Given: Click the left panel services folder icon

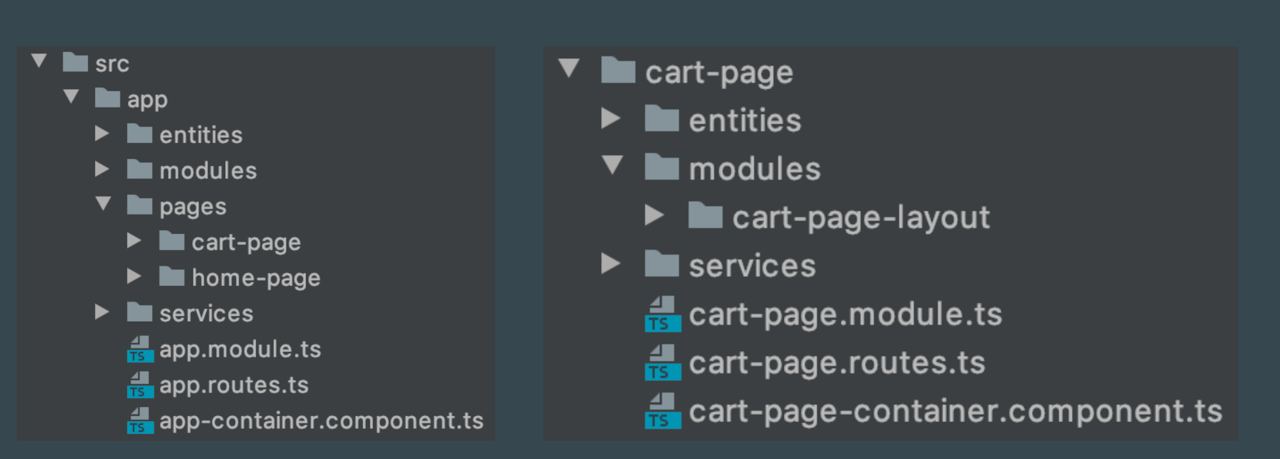Looking at the screenshot, I should tap(140, 313).
